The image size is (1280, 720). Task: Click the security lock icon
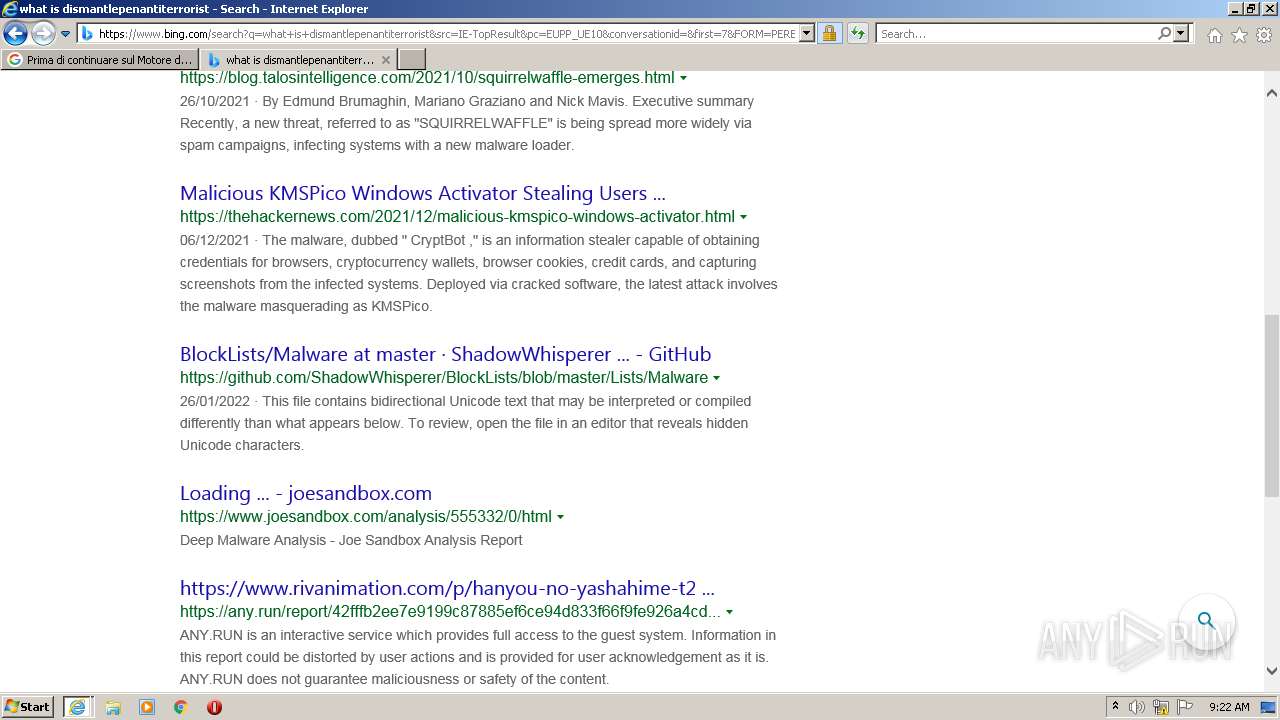(x=829, y=34)
